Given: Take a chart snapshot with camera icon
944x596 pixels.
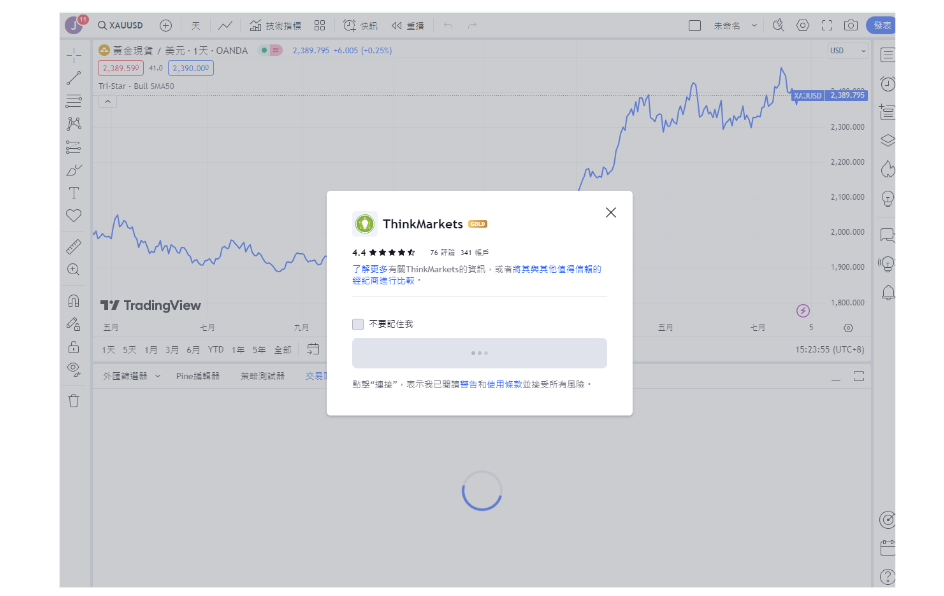Looking at the screenshot, I should [x=851, y=25].
